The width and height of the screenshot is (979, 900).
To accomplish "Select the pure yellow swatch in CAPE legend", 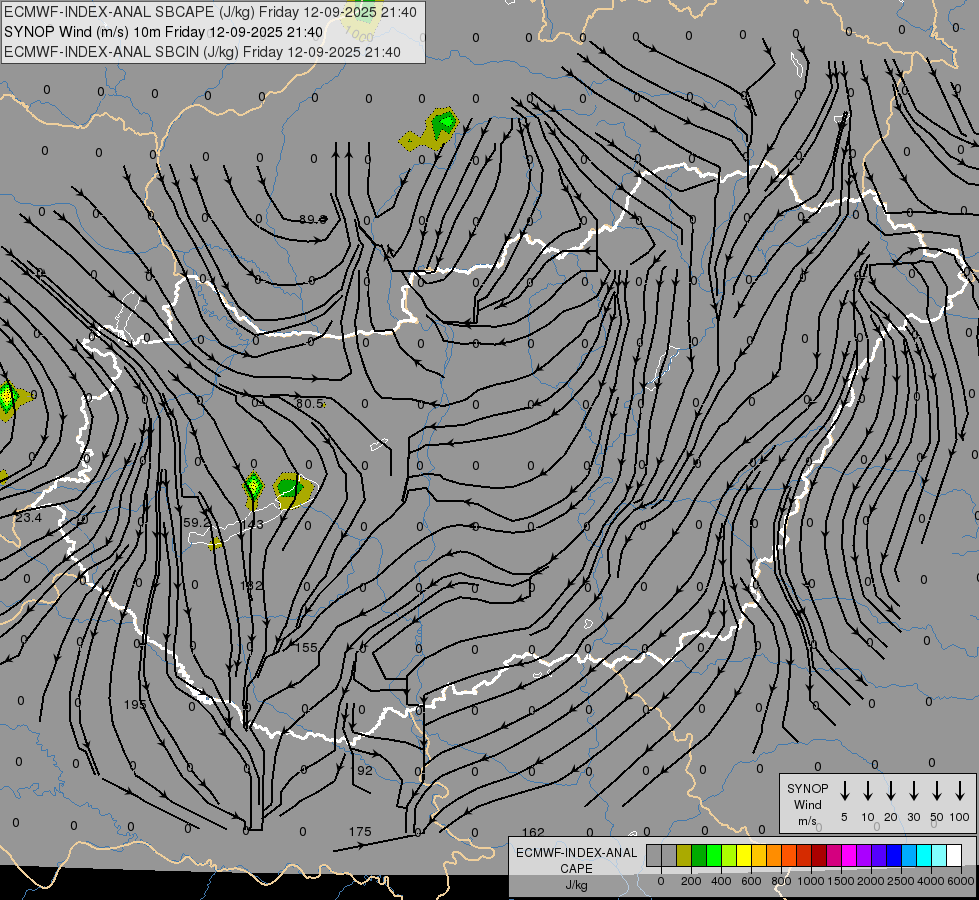I will coord(744,856).
